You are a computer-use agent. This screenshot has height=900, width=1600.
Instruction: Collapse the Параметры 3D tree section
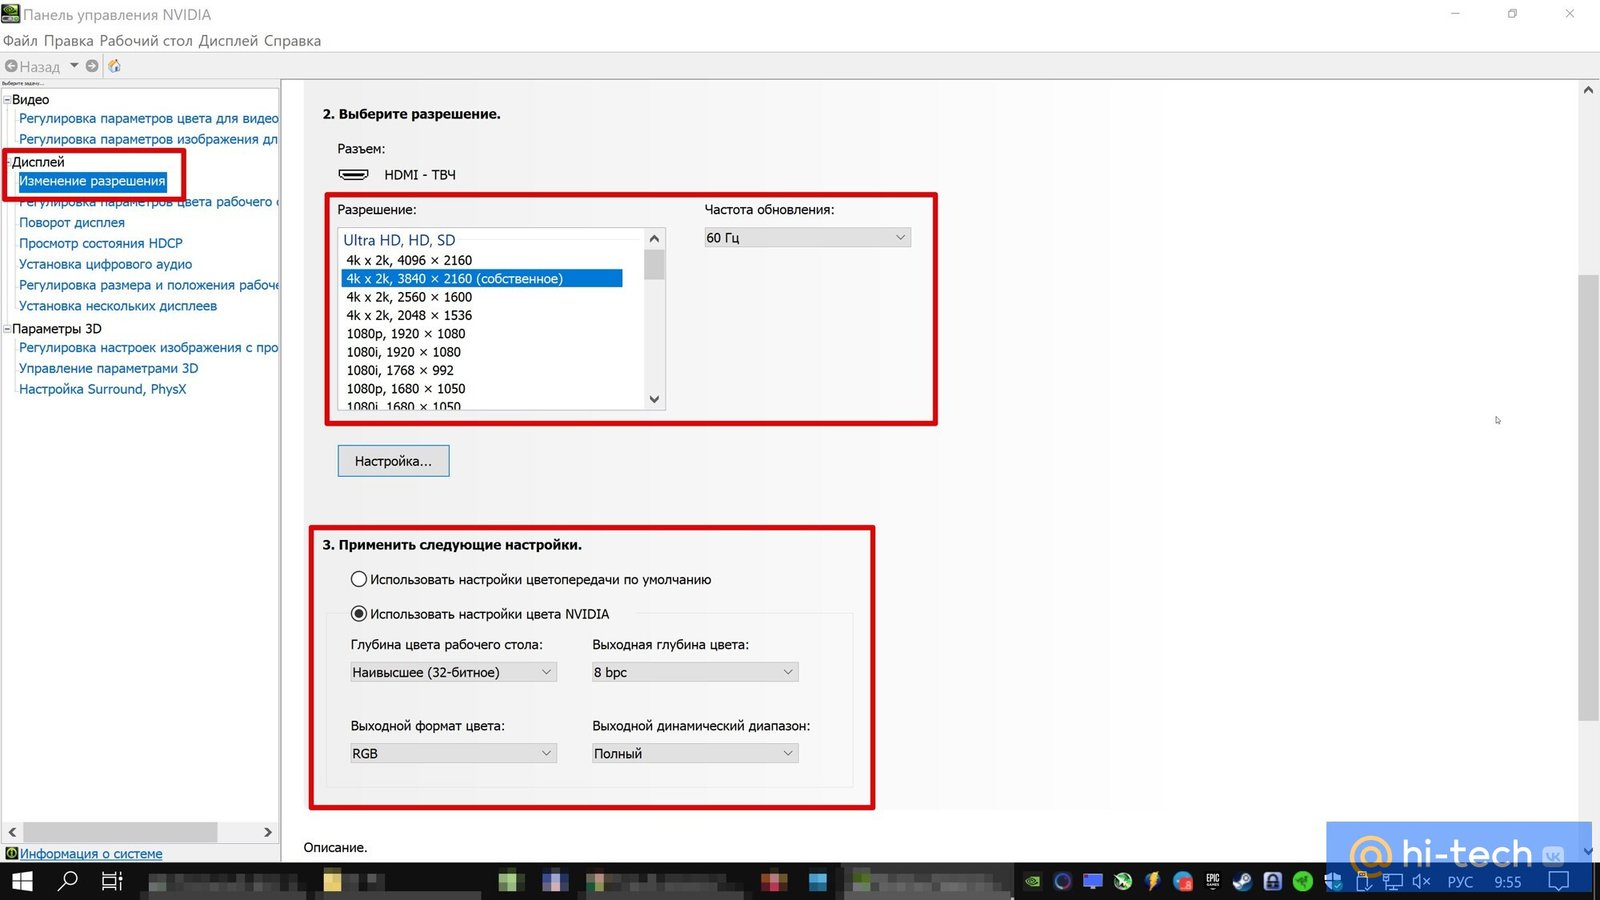click(x=7, y=328)
